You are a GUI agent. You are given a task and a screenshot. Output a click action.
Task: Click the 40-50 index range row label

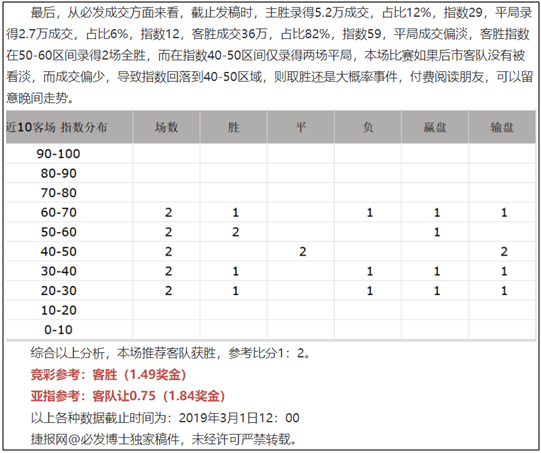pyautogui.click(x=58, y=252)
